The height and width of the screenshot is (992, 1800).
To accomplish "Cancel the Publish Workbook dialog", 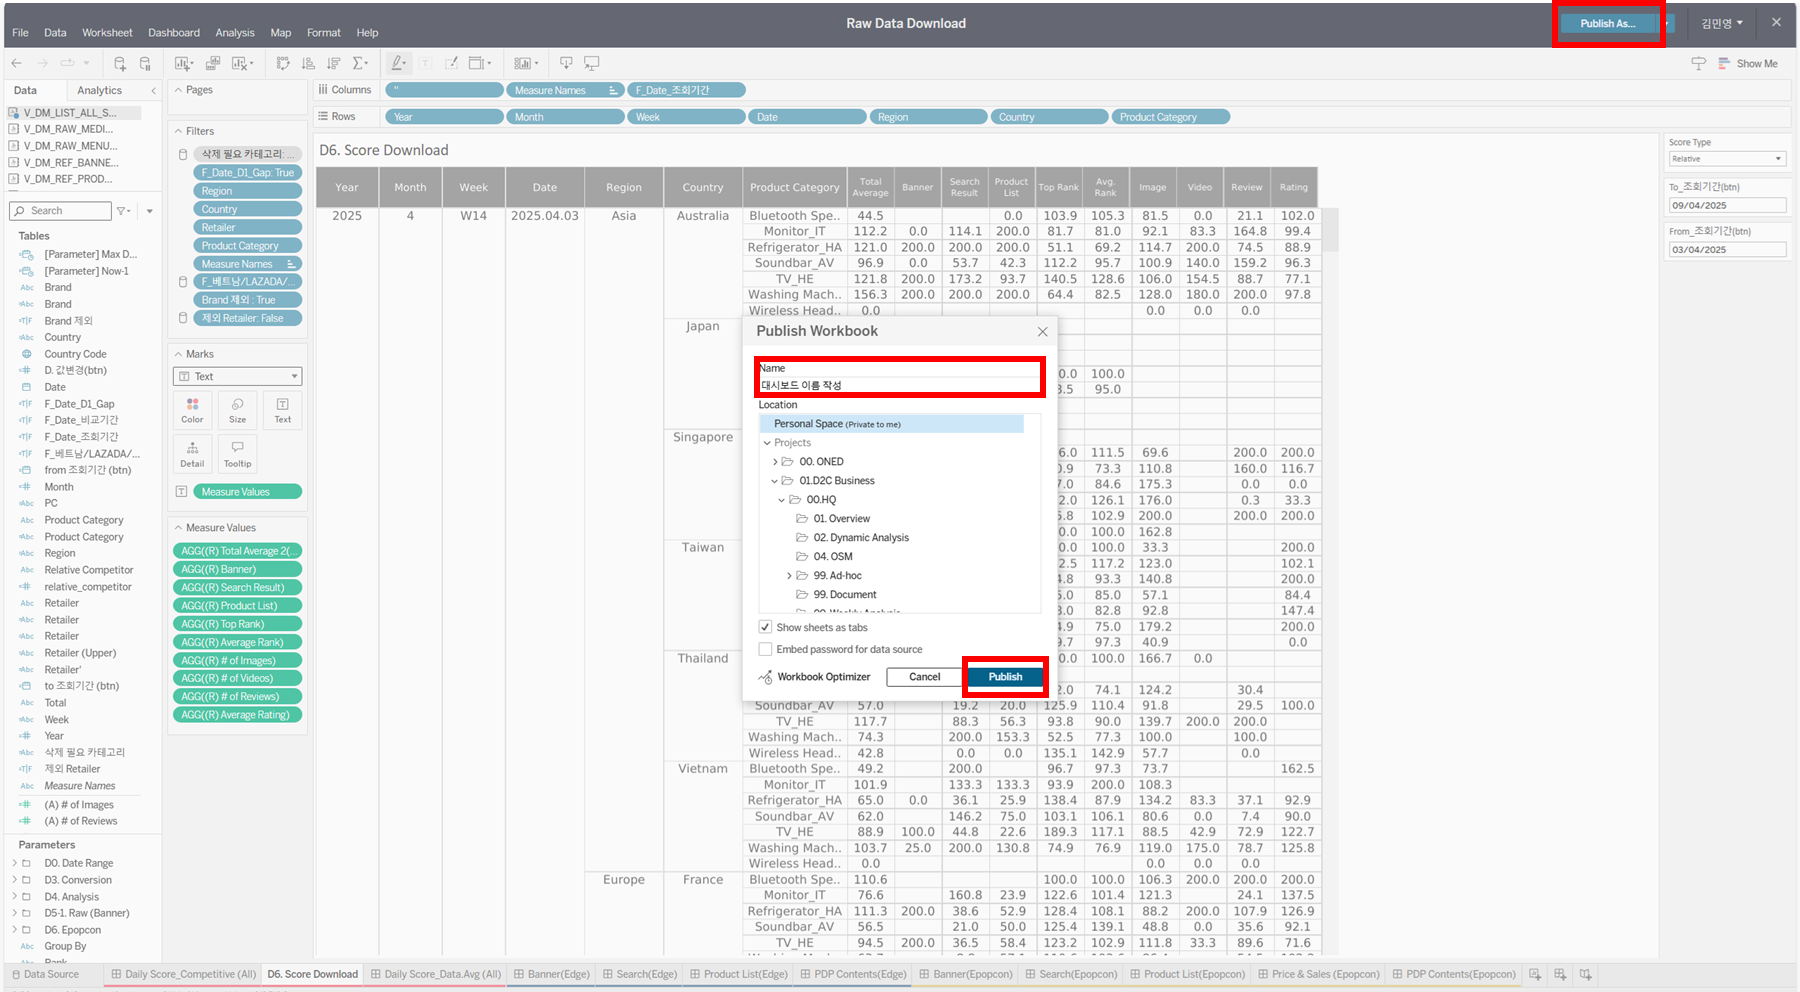I will [x=924, y=677].
